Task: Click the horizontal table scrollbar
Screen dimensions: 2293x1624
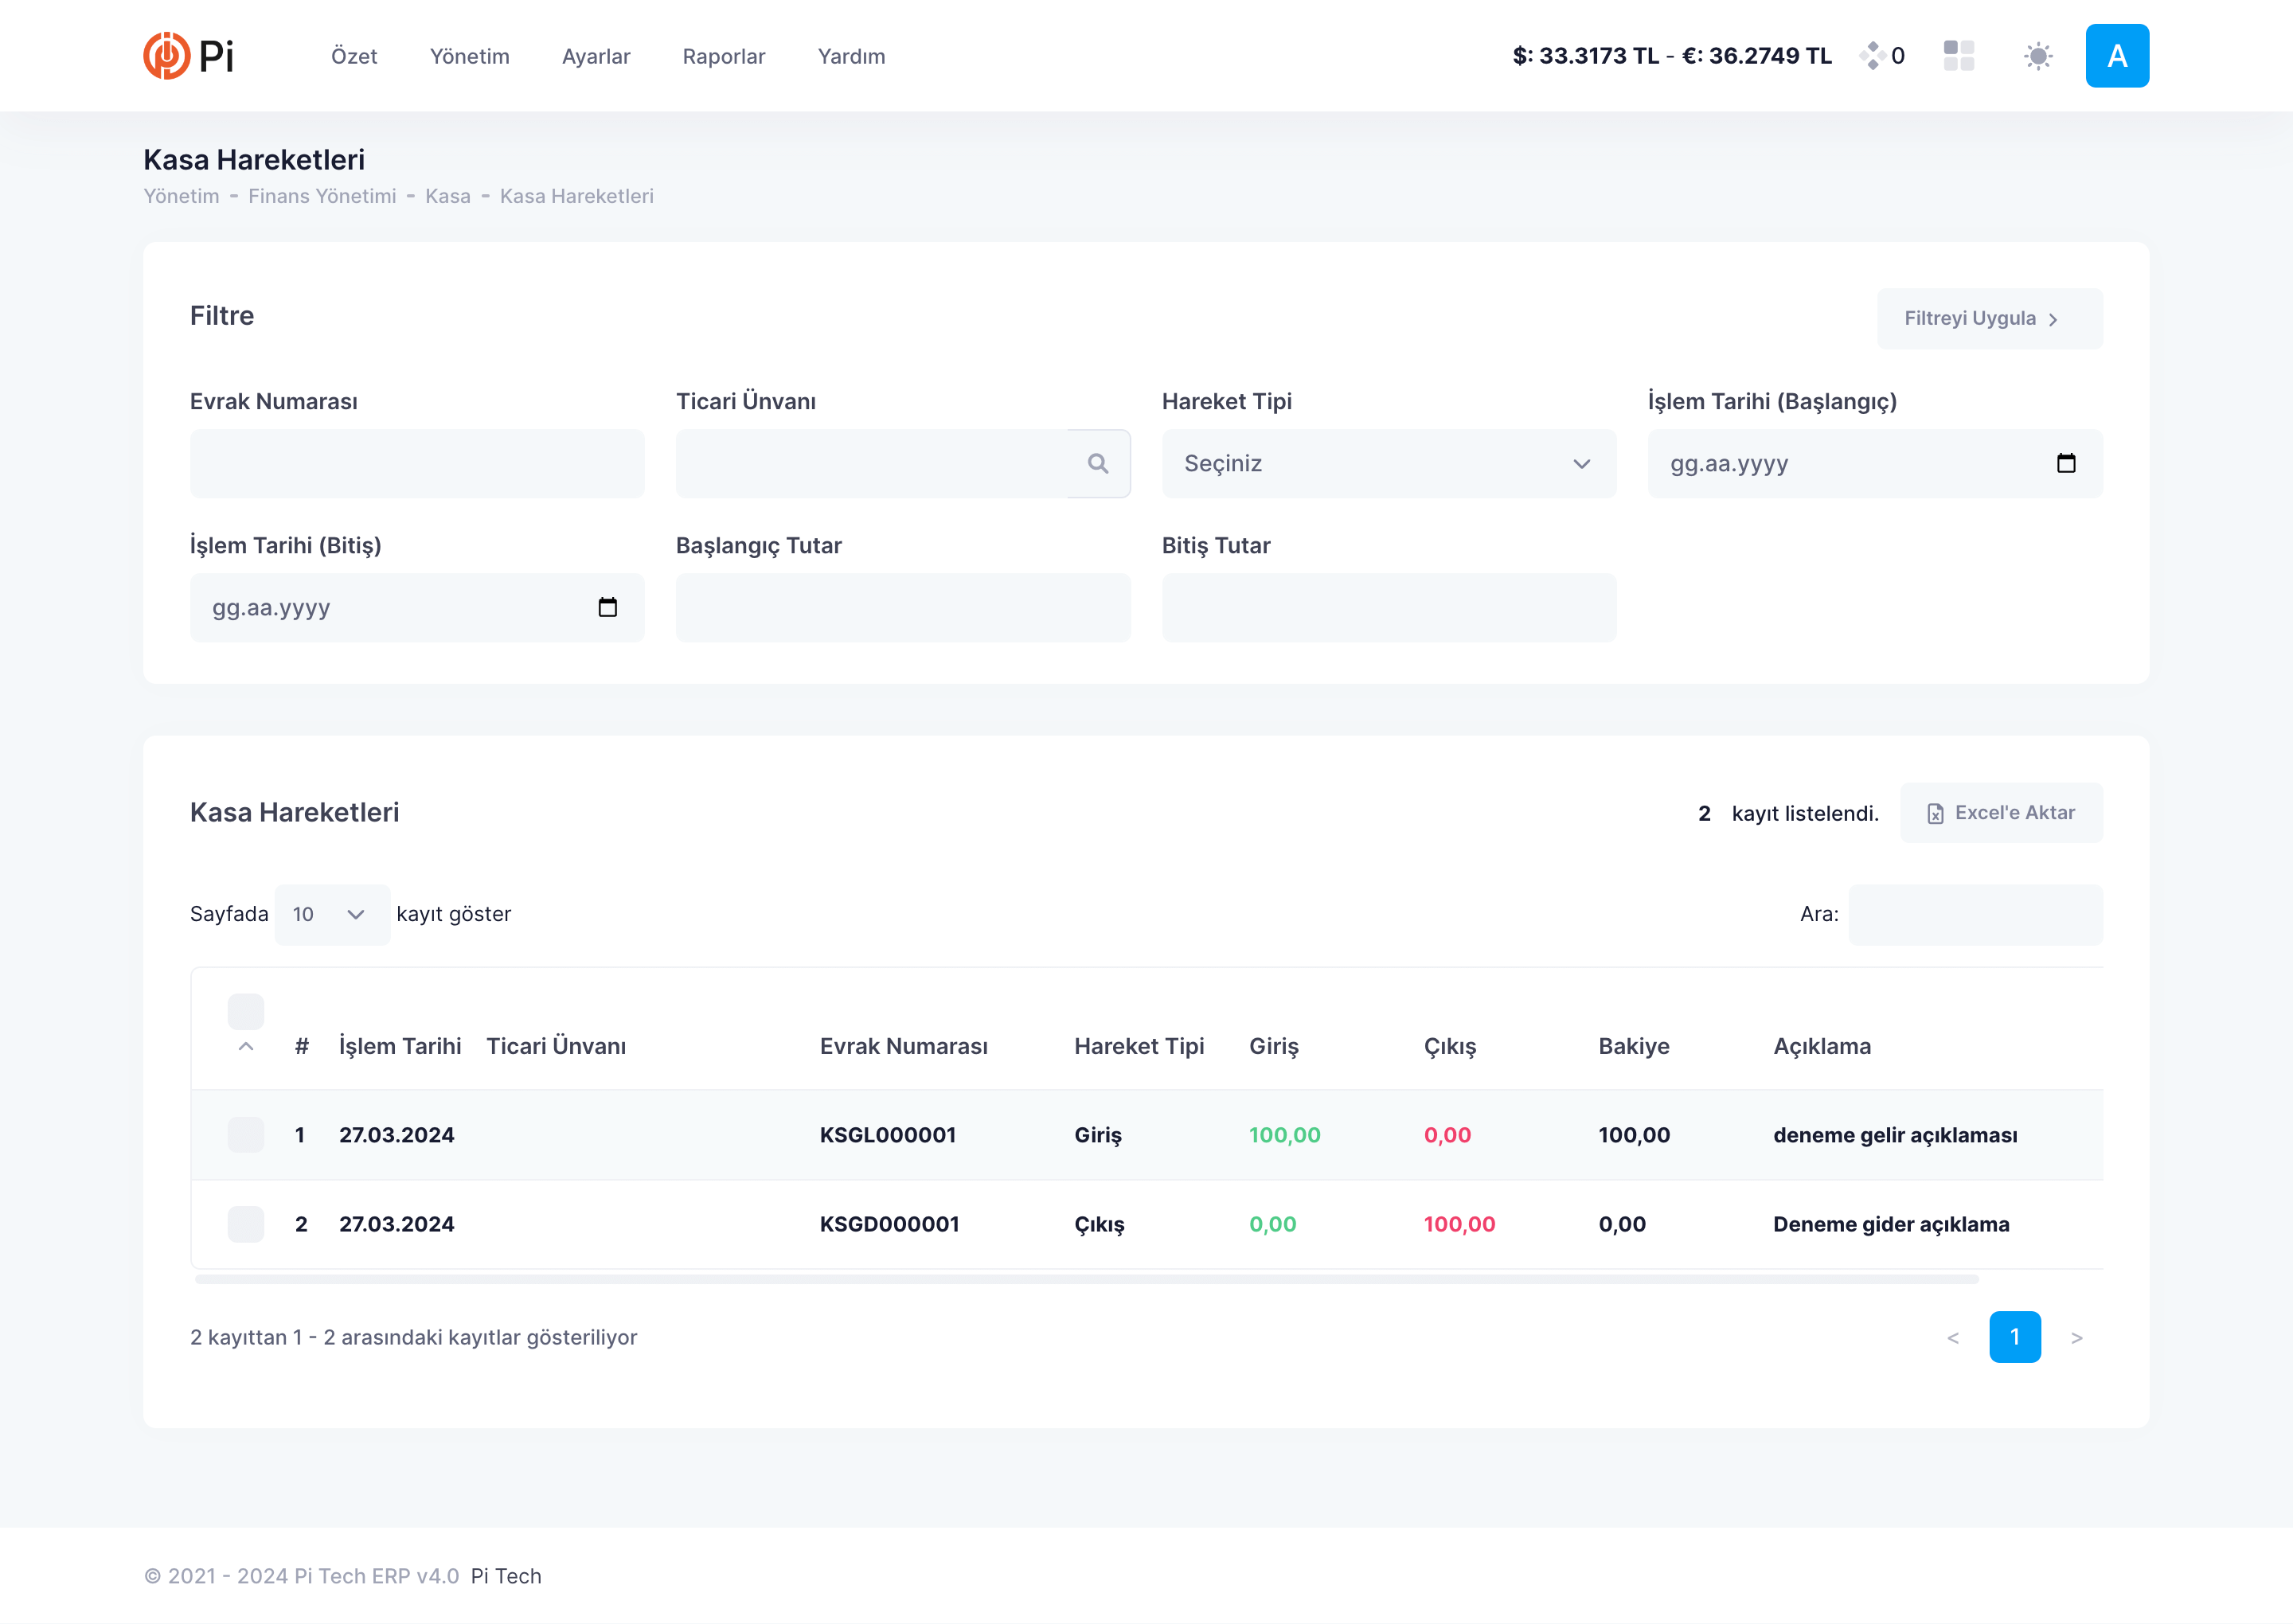Action: pyautogui.click(x=1086, y=1279)
